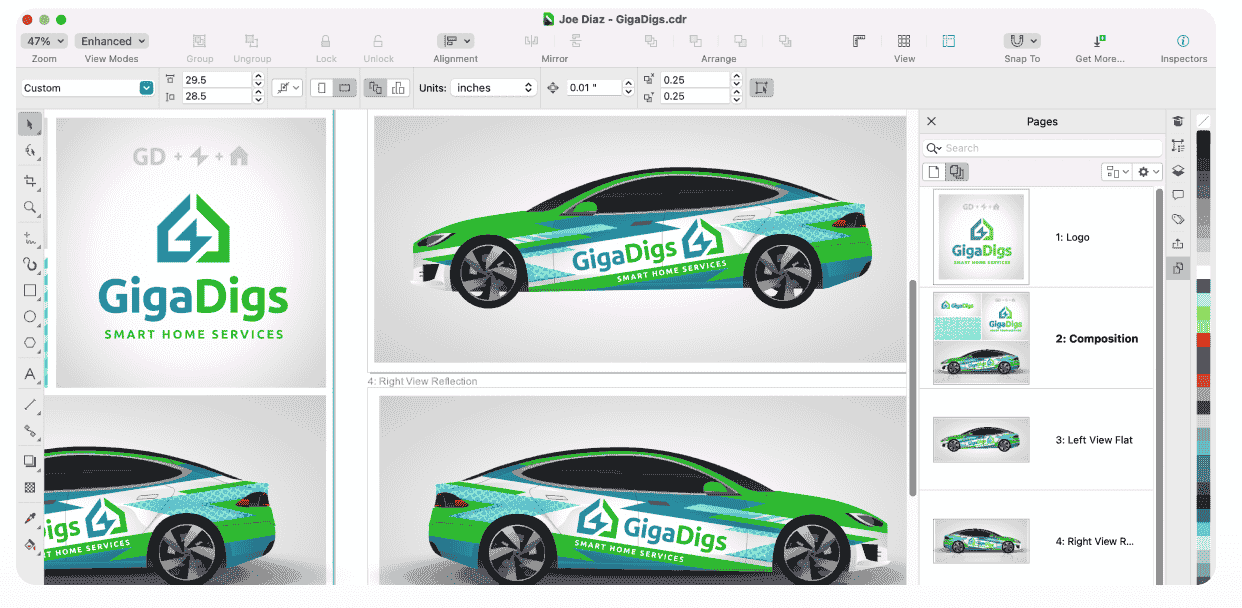This screenshot has height=608, width=1242.
Task: Select the Connector tool
Action: (30, 430)
